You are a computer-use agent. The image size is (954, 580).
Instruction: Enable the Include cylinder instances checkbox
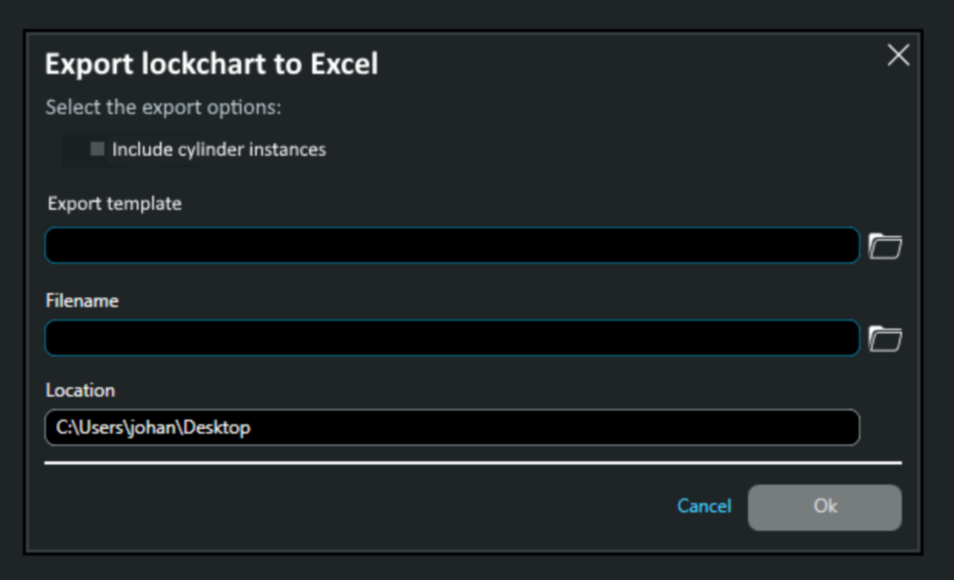click(97, 150)
